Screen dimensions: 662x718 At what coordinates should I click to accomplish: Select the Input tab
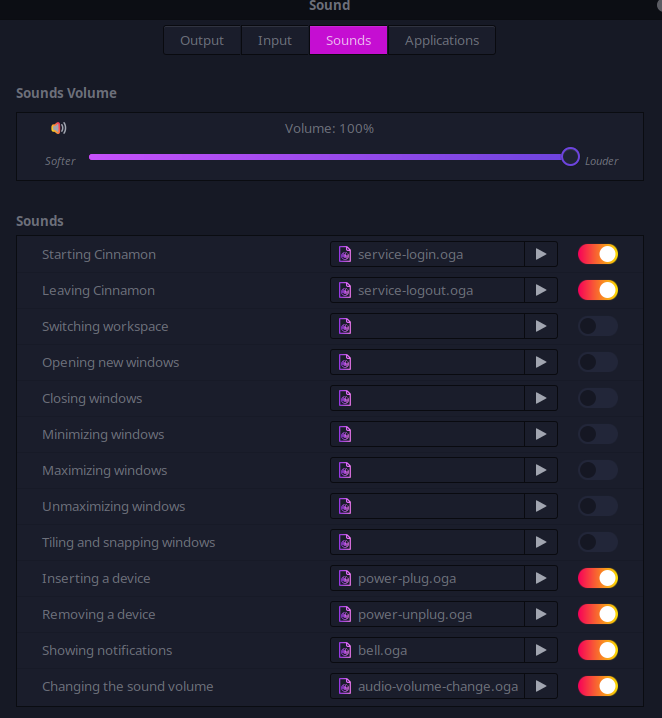(275, 40)
